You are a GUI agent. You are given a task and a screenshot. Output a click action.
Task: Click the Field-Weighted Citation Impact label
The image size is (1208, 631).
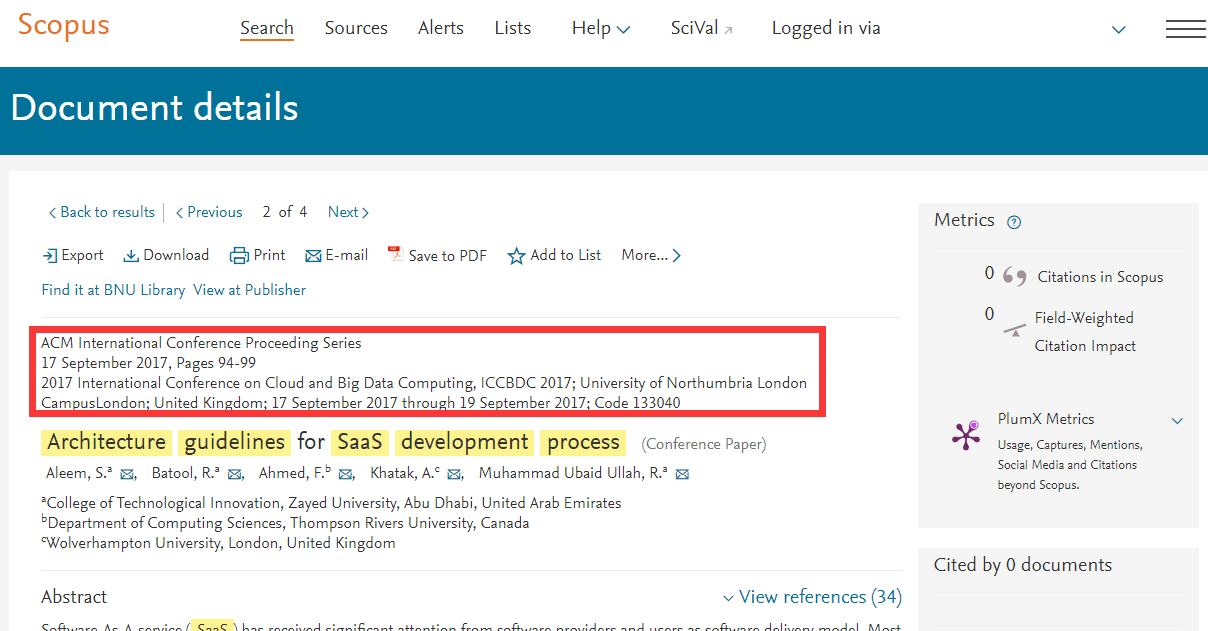[1085, 332]
